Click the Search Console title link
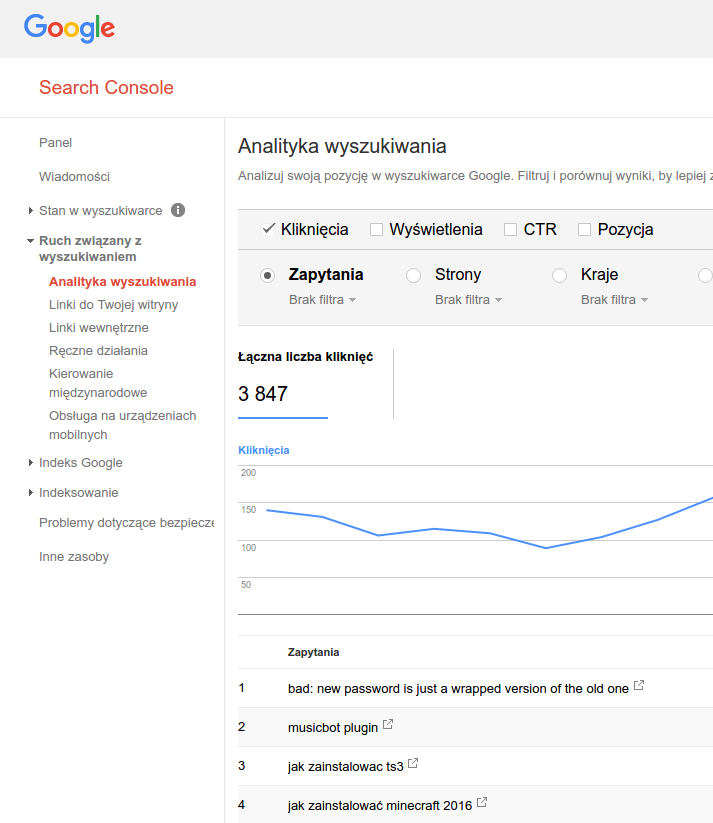This screenshot has height=823, width=713. pos(106,87)
